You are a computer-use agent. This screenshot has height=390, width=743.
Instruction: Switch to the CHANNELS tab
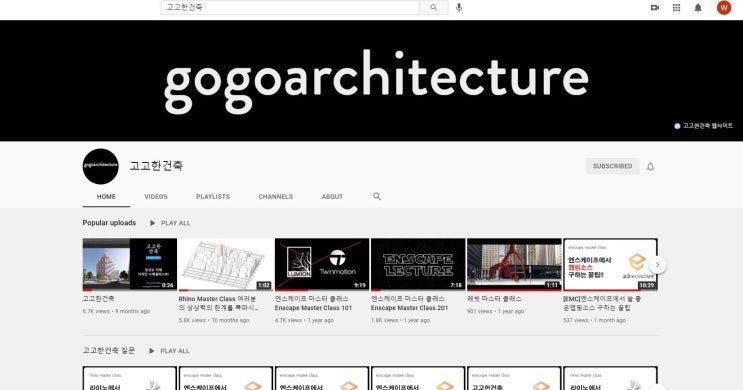pyautogui.click(x=275, y=197)
